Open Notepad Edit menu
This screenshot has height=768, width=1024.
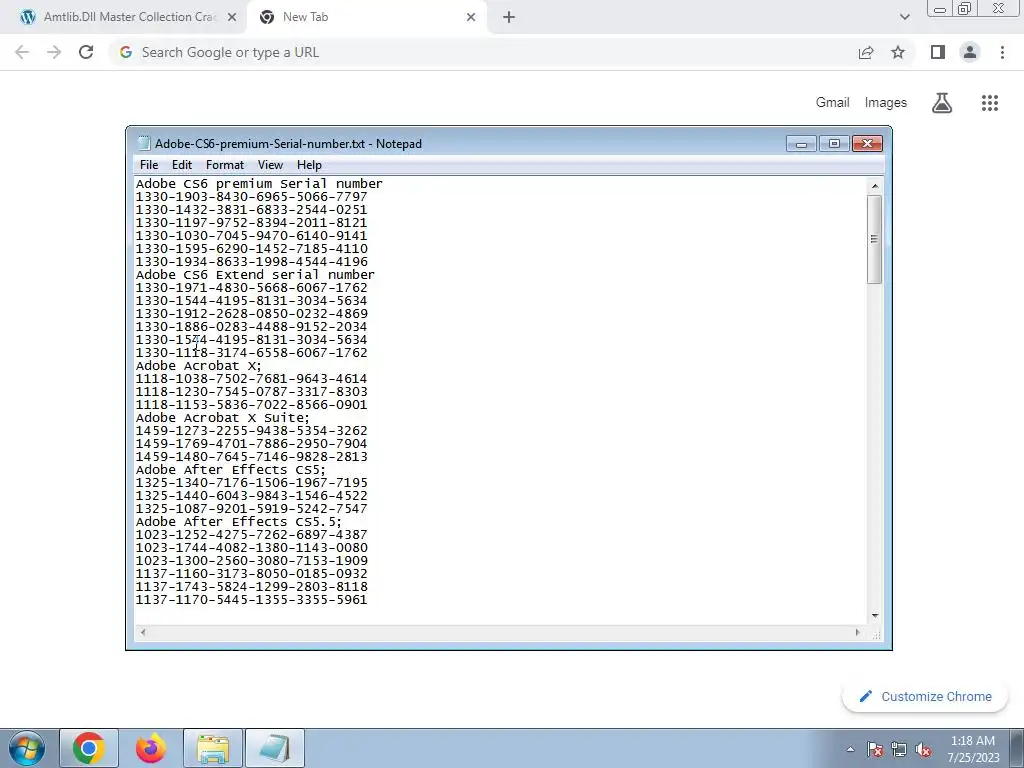tap(182, 165)
